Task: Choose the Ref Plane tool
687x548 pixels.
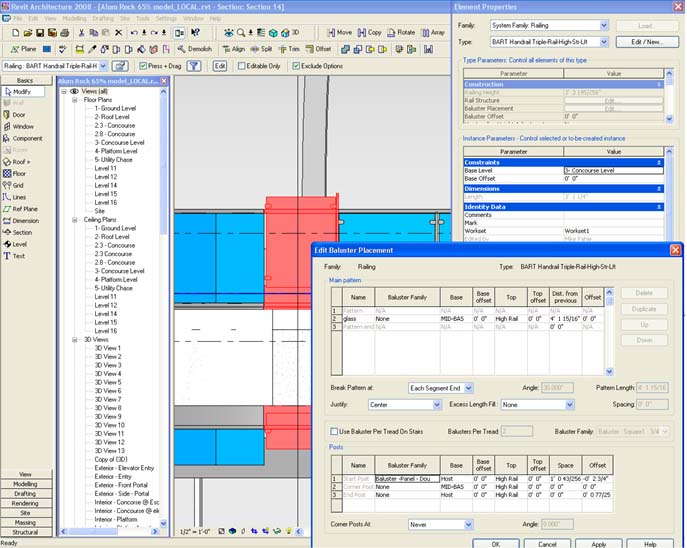Action: pos(25,208)
